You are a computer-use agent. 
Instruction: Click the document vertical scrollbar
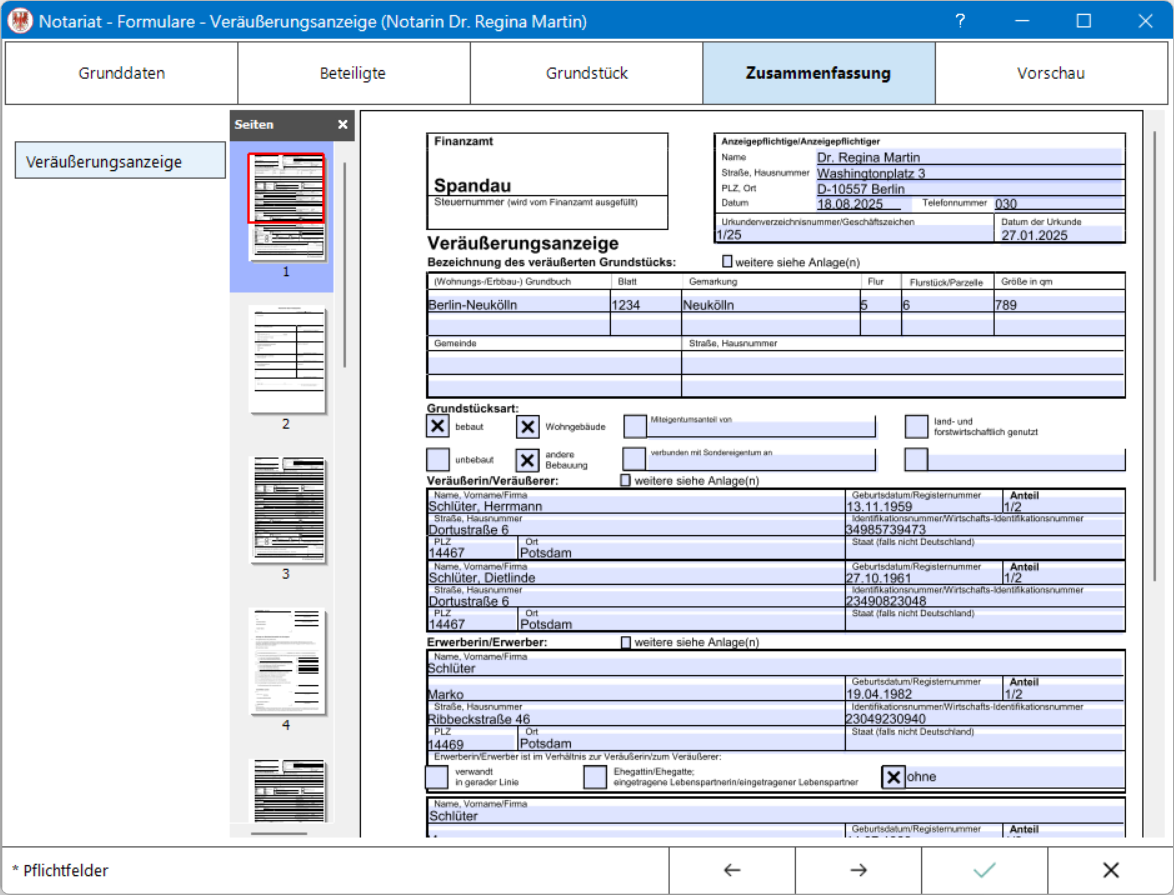1156,356
